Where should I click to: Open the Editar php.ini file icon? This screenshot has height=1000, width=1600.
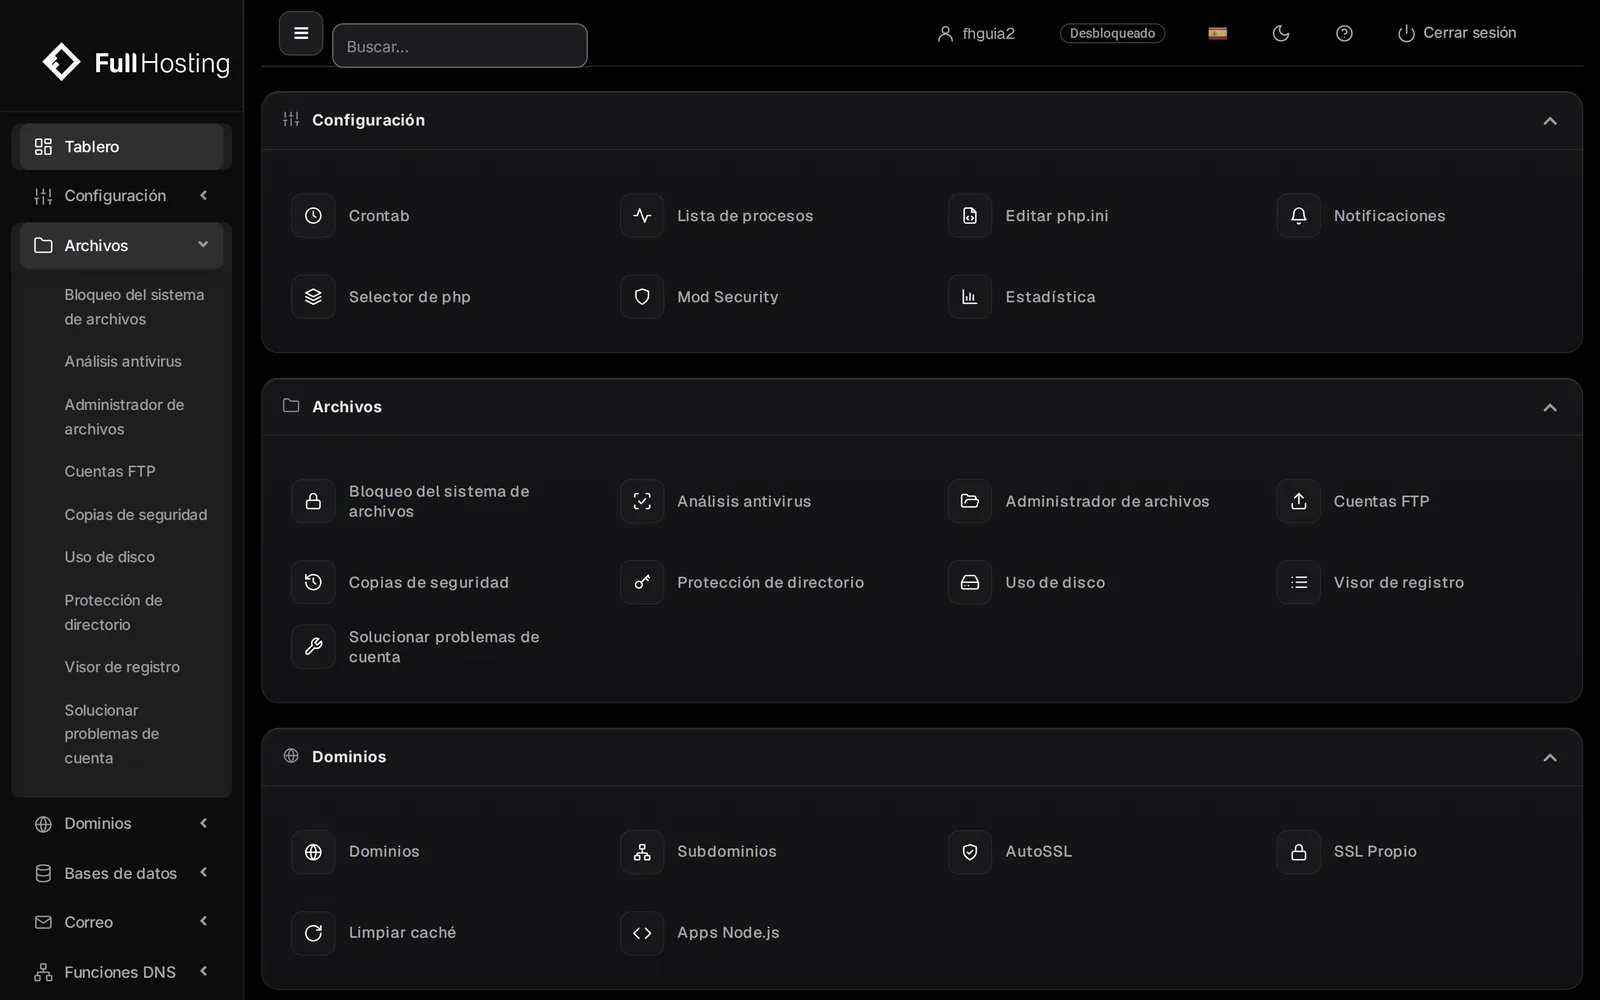[970, 215]
